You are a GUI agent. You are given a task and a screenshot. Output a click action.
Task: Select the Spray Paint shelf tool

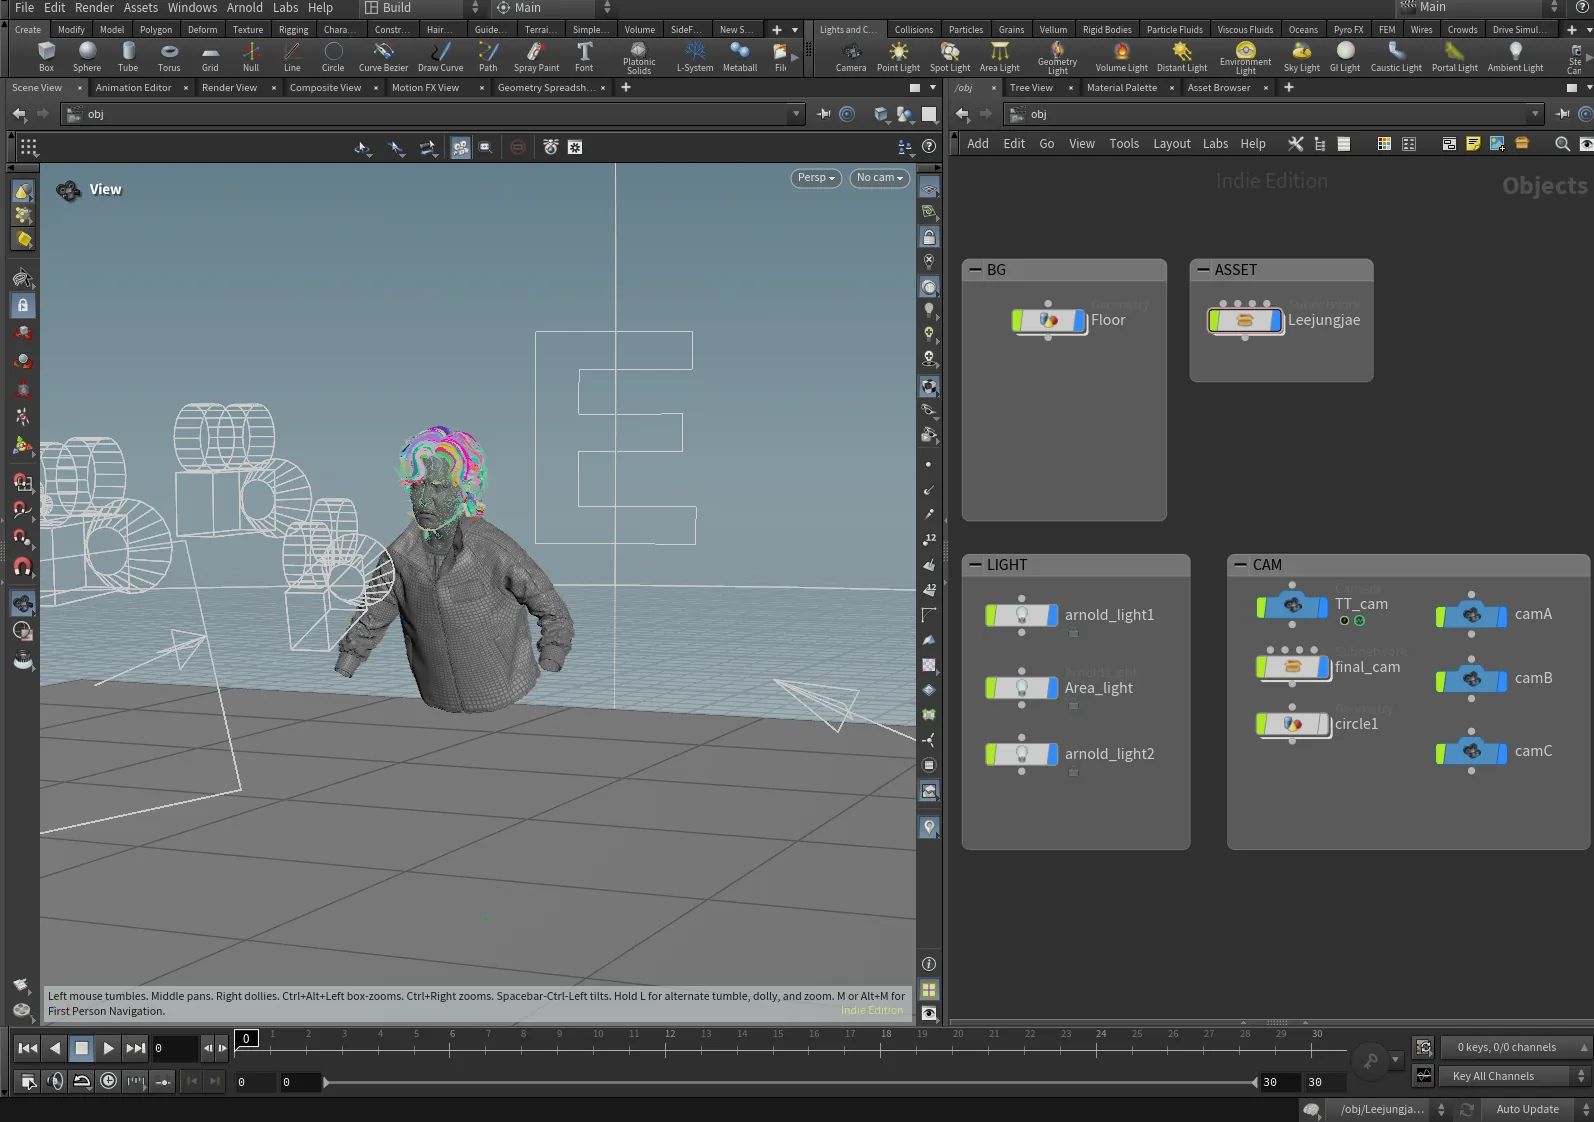pos(536,56)
